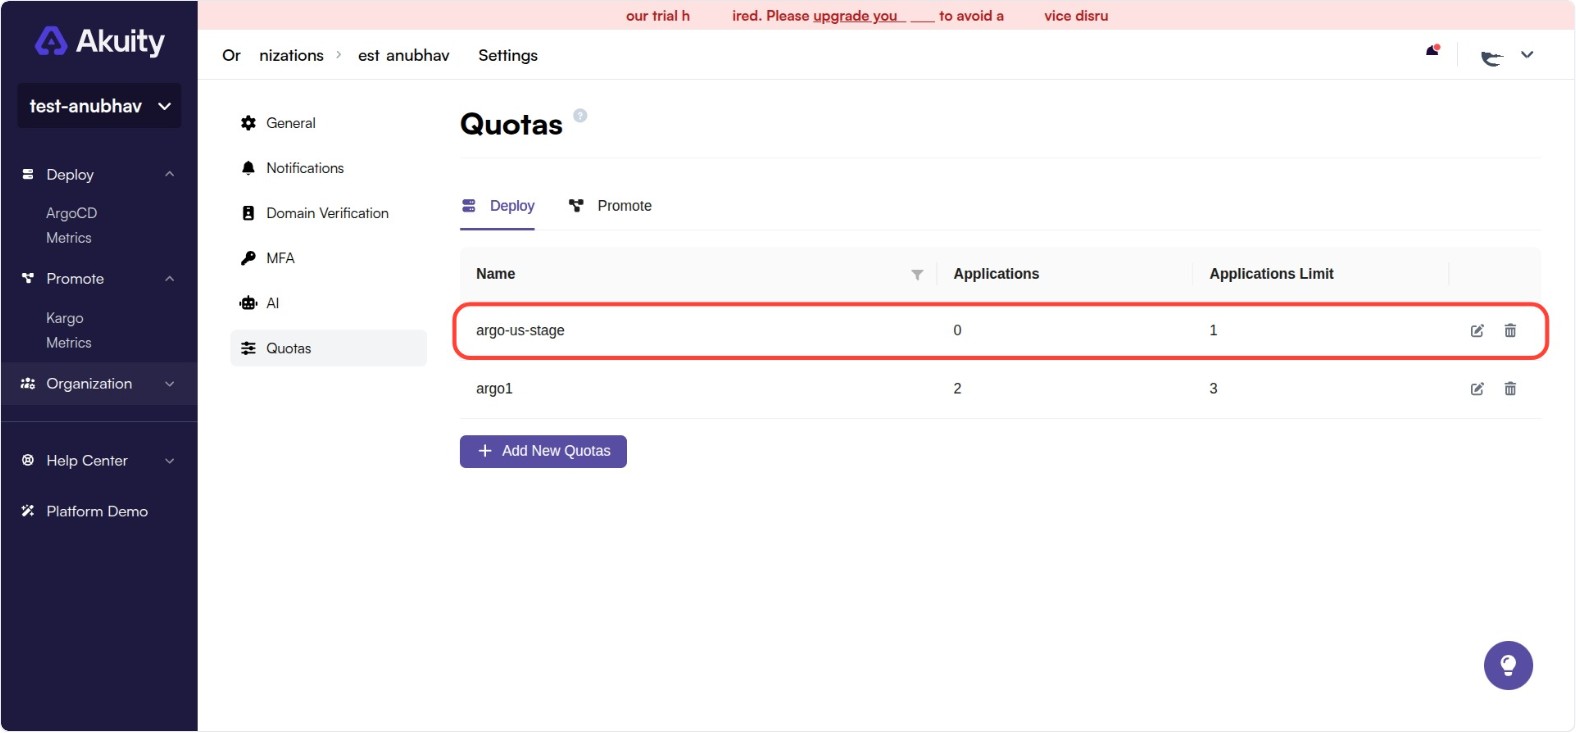
Task: Click the Help Center lifebuoy icon
Action: [x=28, y=460]
